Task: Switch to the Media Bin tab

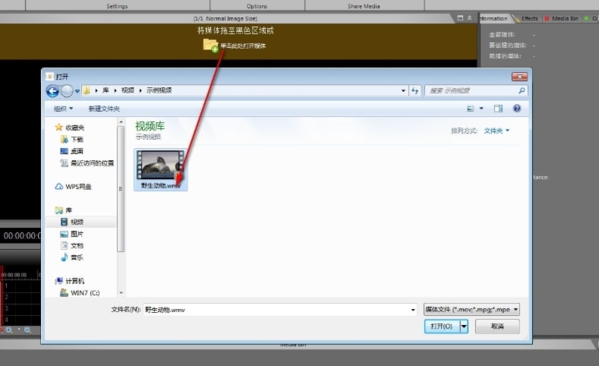Action: coord(562,18)
